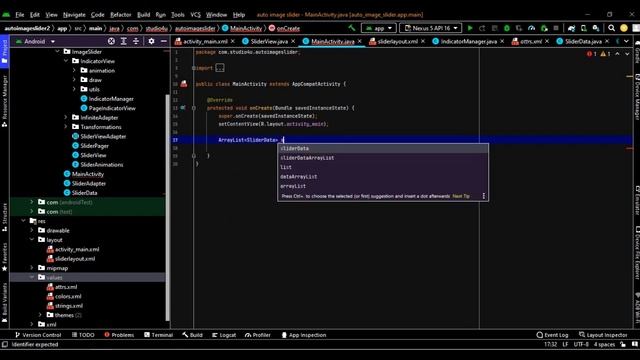Screen dimensions: 640x360
Task: Hide the project panel with minus icon
Action: (164, 41)
